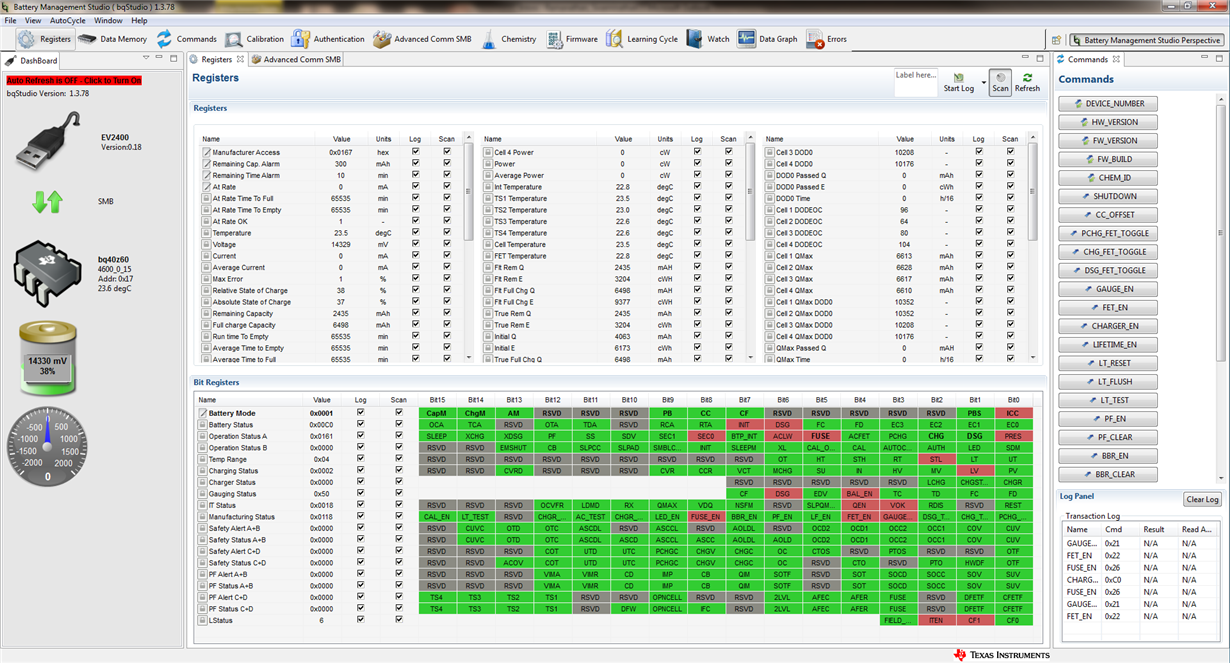
Task: Click the red SEC0 bit in Operation Status A
Action: pyautogui.click(x=706, y=436)
